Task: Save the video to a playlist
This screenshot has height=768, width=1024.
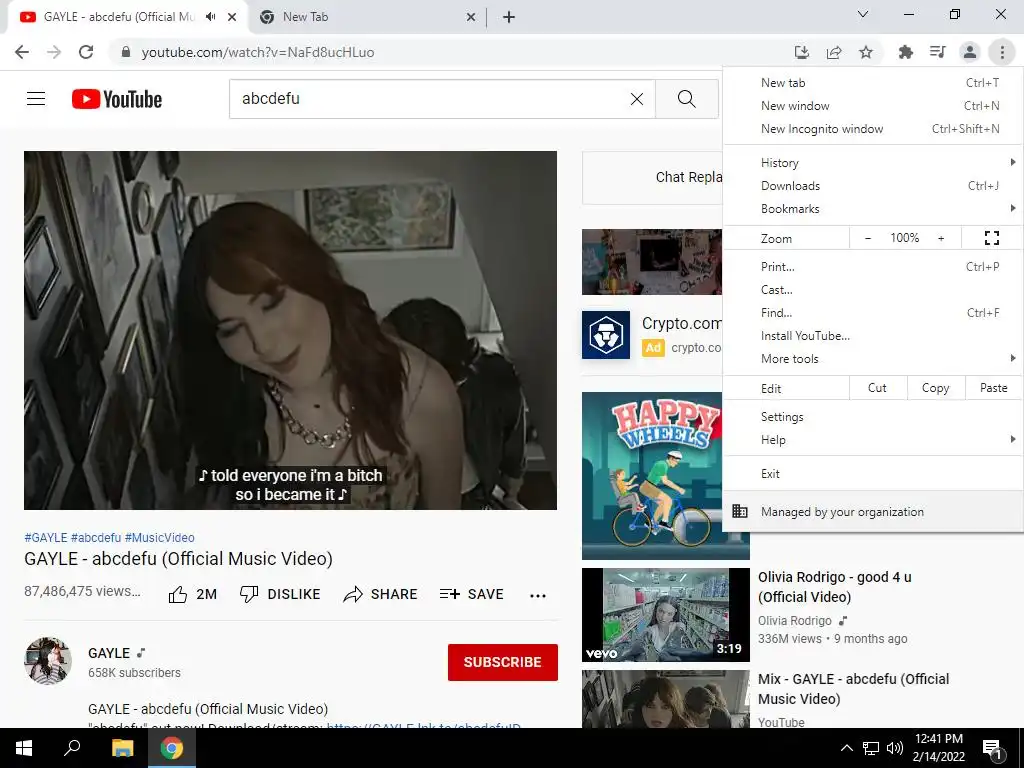Action: coord(472,594)
